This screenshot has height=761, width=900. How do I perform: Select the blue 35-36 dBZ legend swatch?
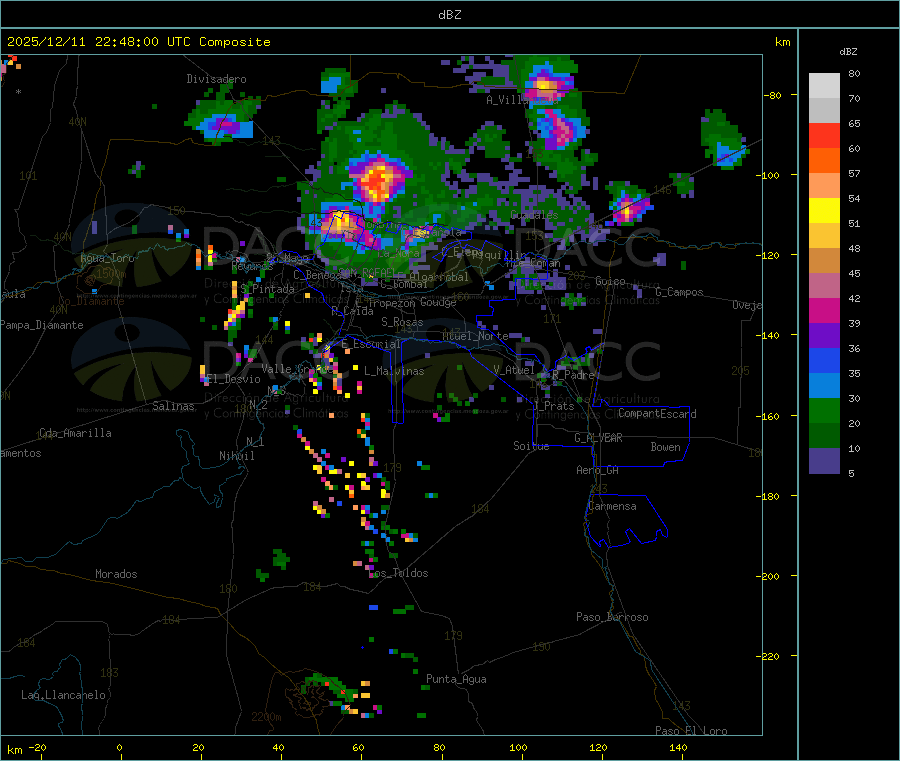824,360
